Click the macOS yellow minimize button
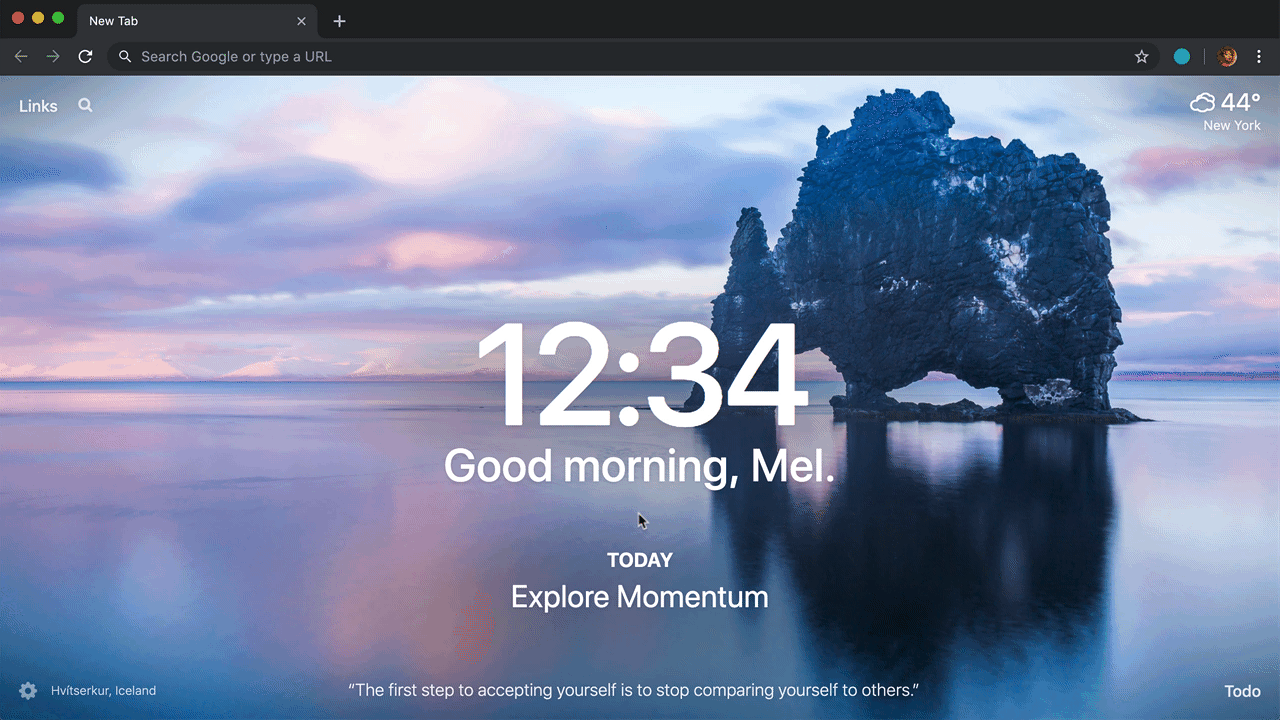This screenshot has width=1280, height=720. click(x=38, y=18)
